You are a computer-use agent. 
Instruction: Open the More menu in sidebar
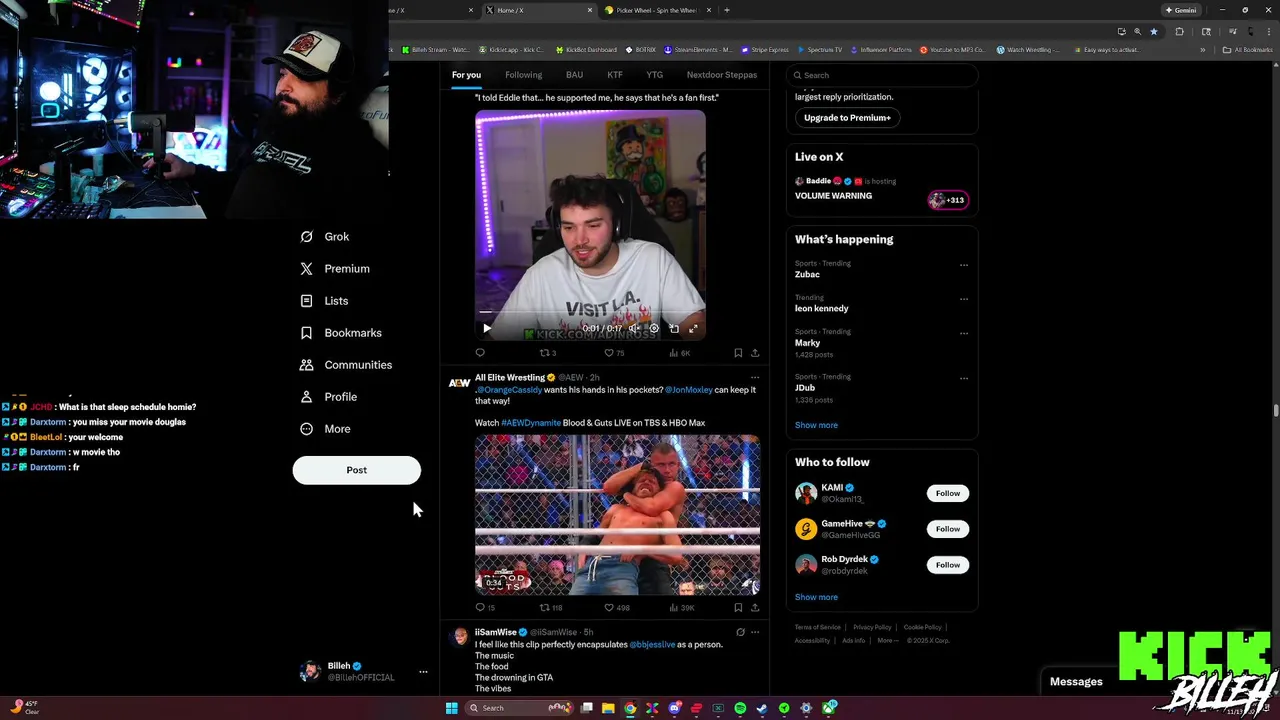[325, 429]
